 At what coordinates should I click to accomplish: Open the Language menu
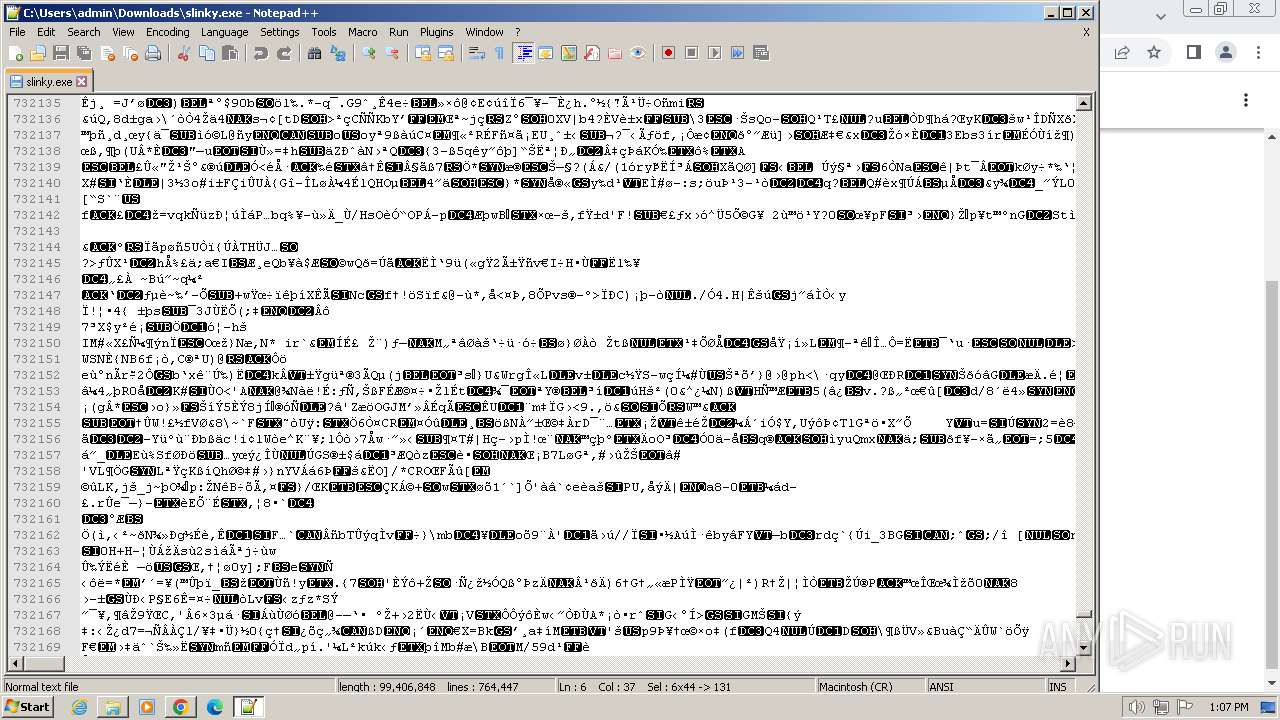tap(224, 32)
